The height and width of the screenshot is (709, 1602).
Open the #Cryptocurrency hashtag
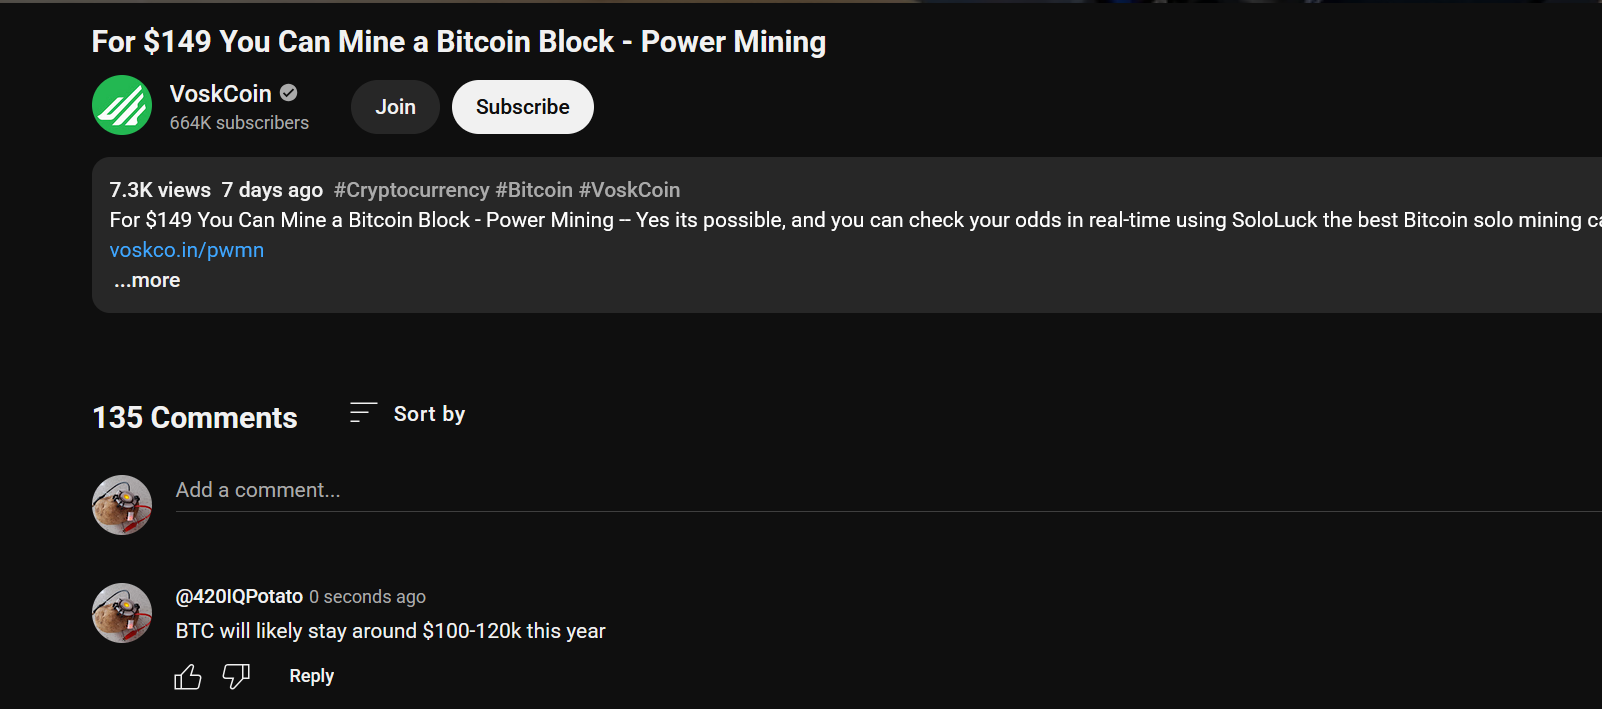pyautogui.click(x=412, y=190)
